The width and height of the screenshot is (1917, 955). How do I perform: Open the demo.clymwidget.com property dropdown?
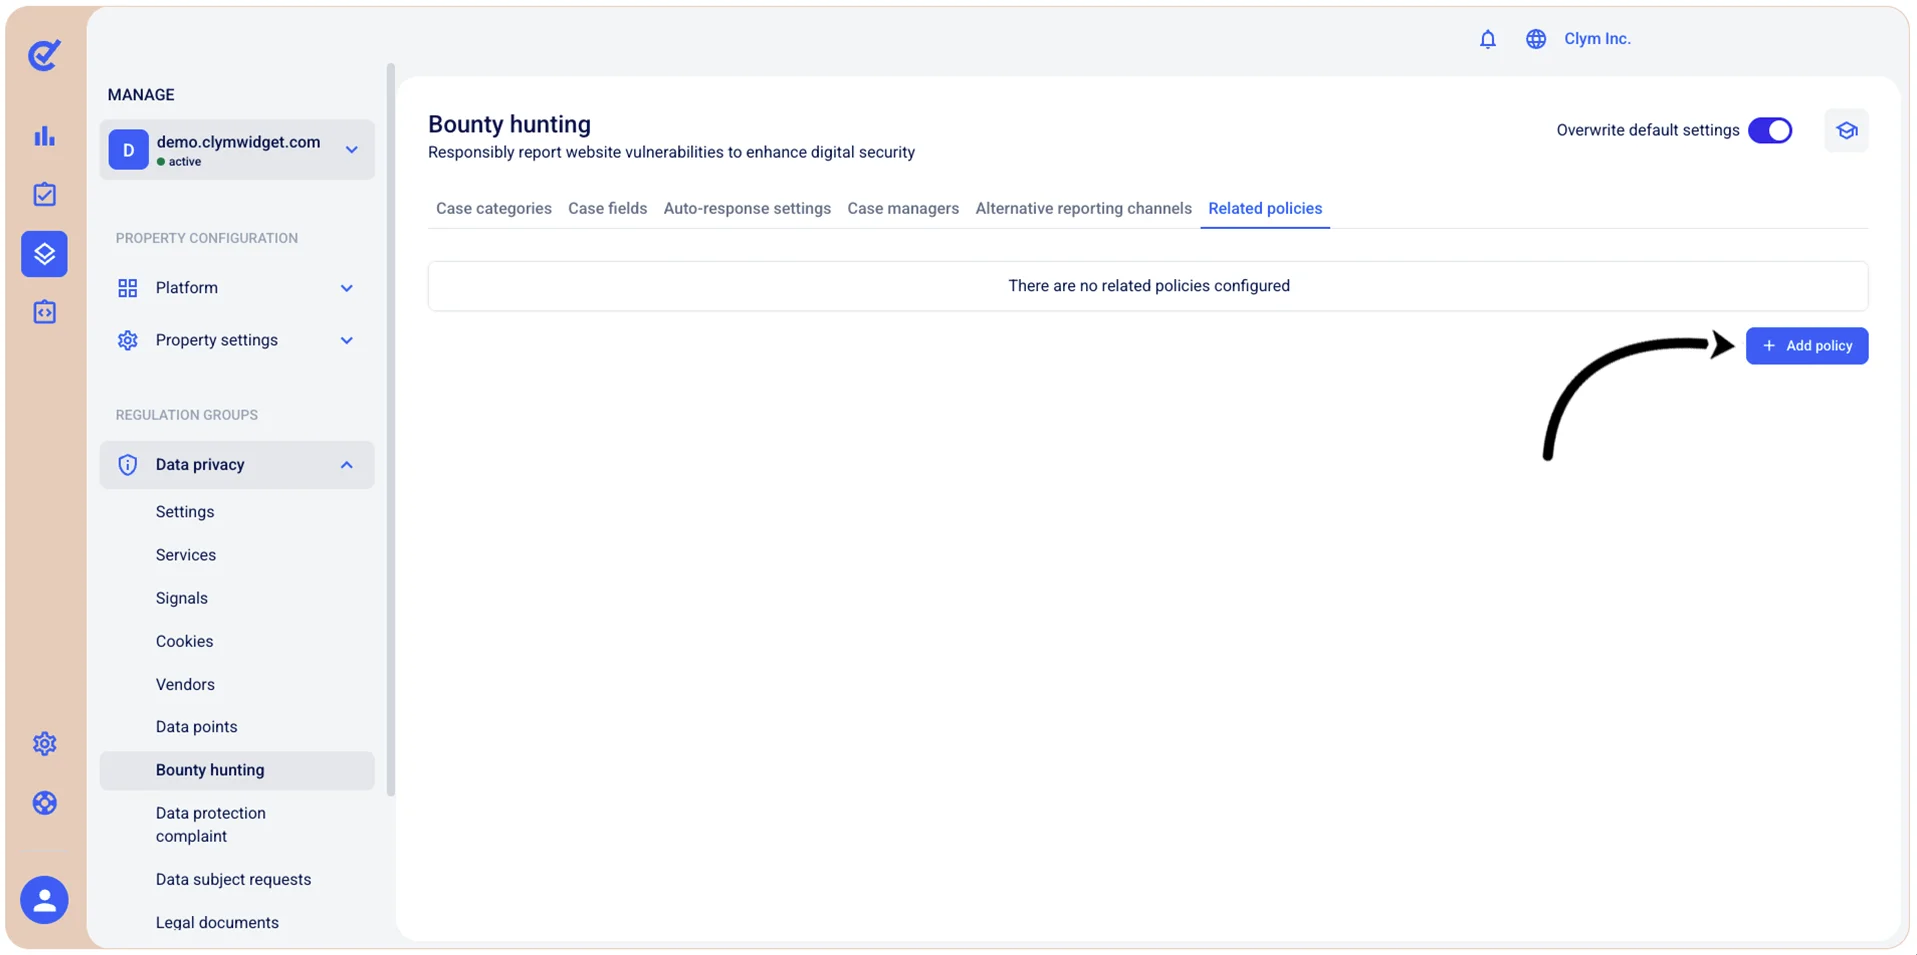(x=237, y=150)
